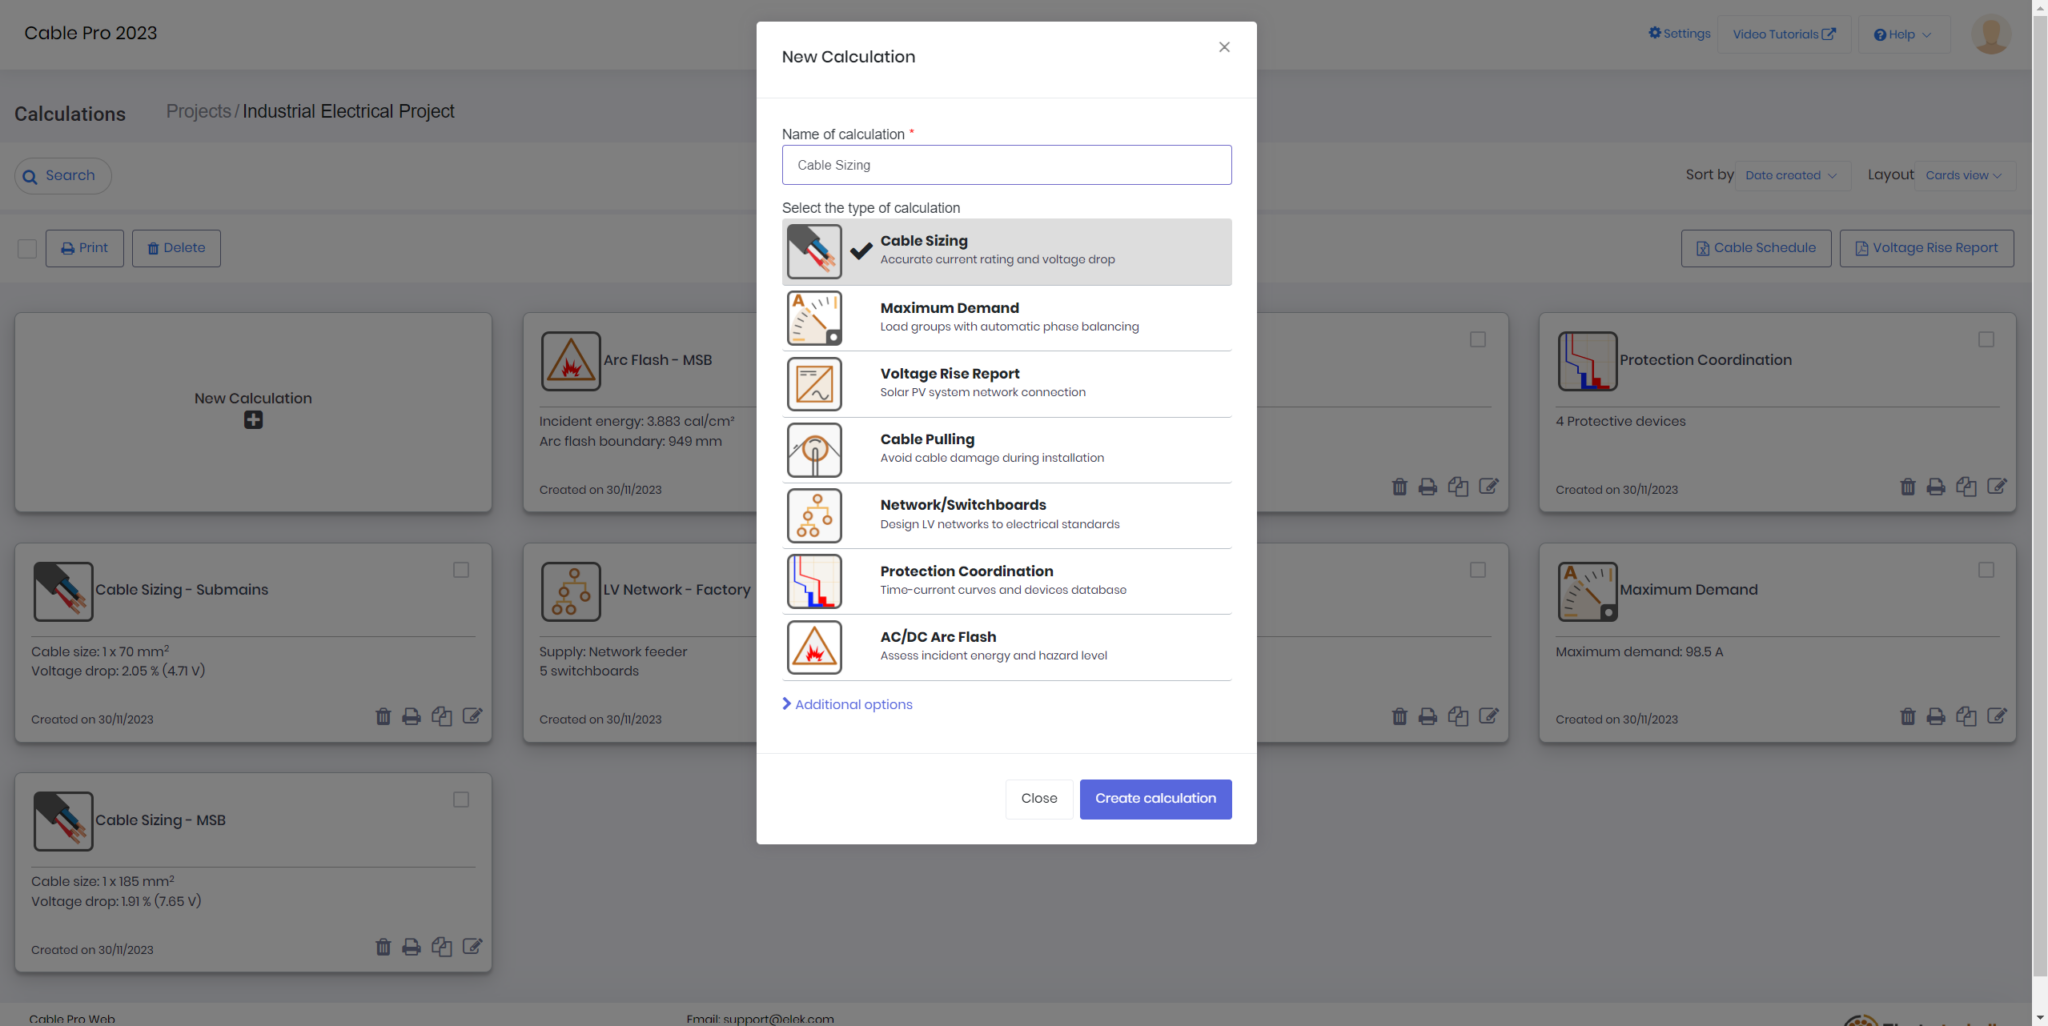The image size is (2048, 1026).
Task: Edit the Cable Sizing - MSB card
Action: click(x=472, y=947)
